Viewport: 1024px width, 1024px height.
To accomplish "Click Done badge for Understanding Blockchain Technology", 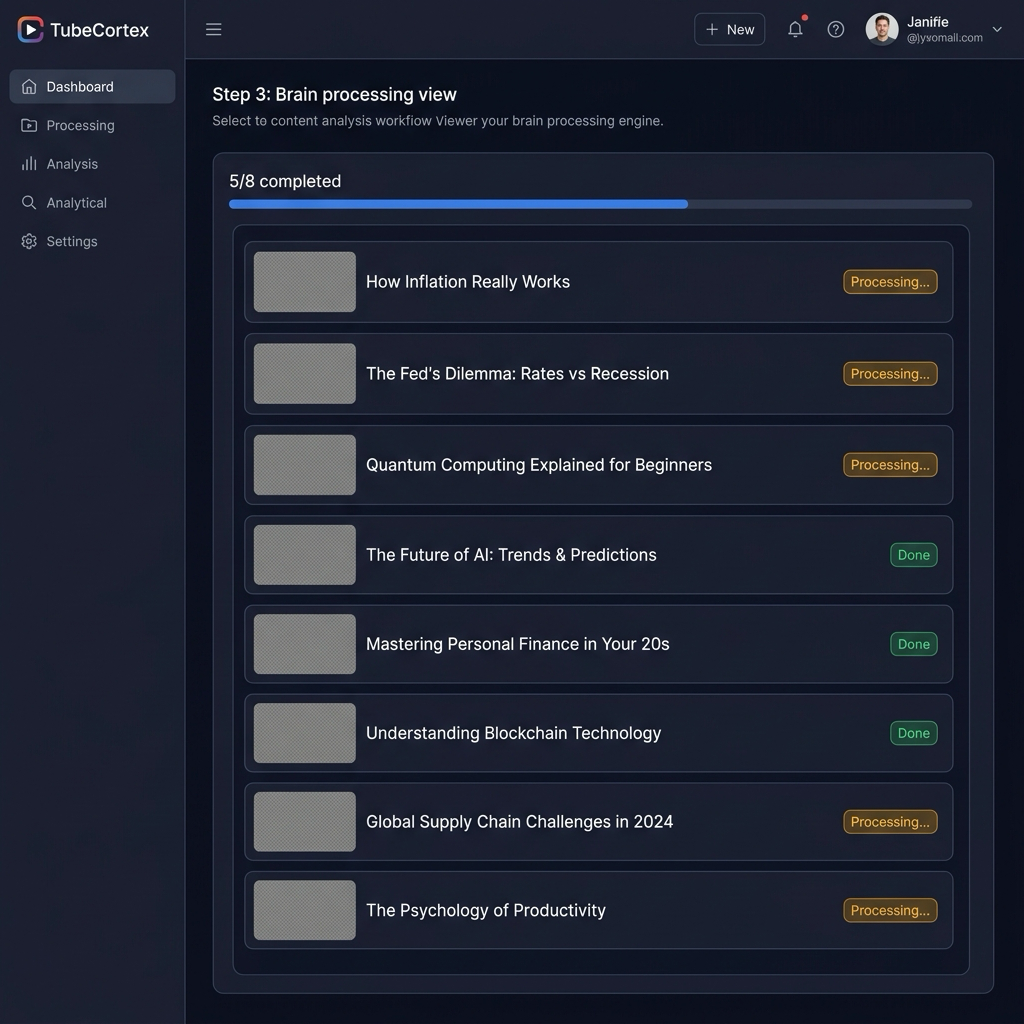I will (x=914, y=733).
